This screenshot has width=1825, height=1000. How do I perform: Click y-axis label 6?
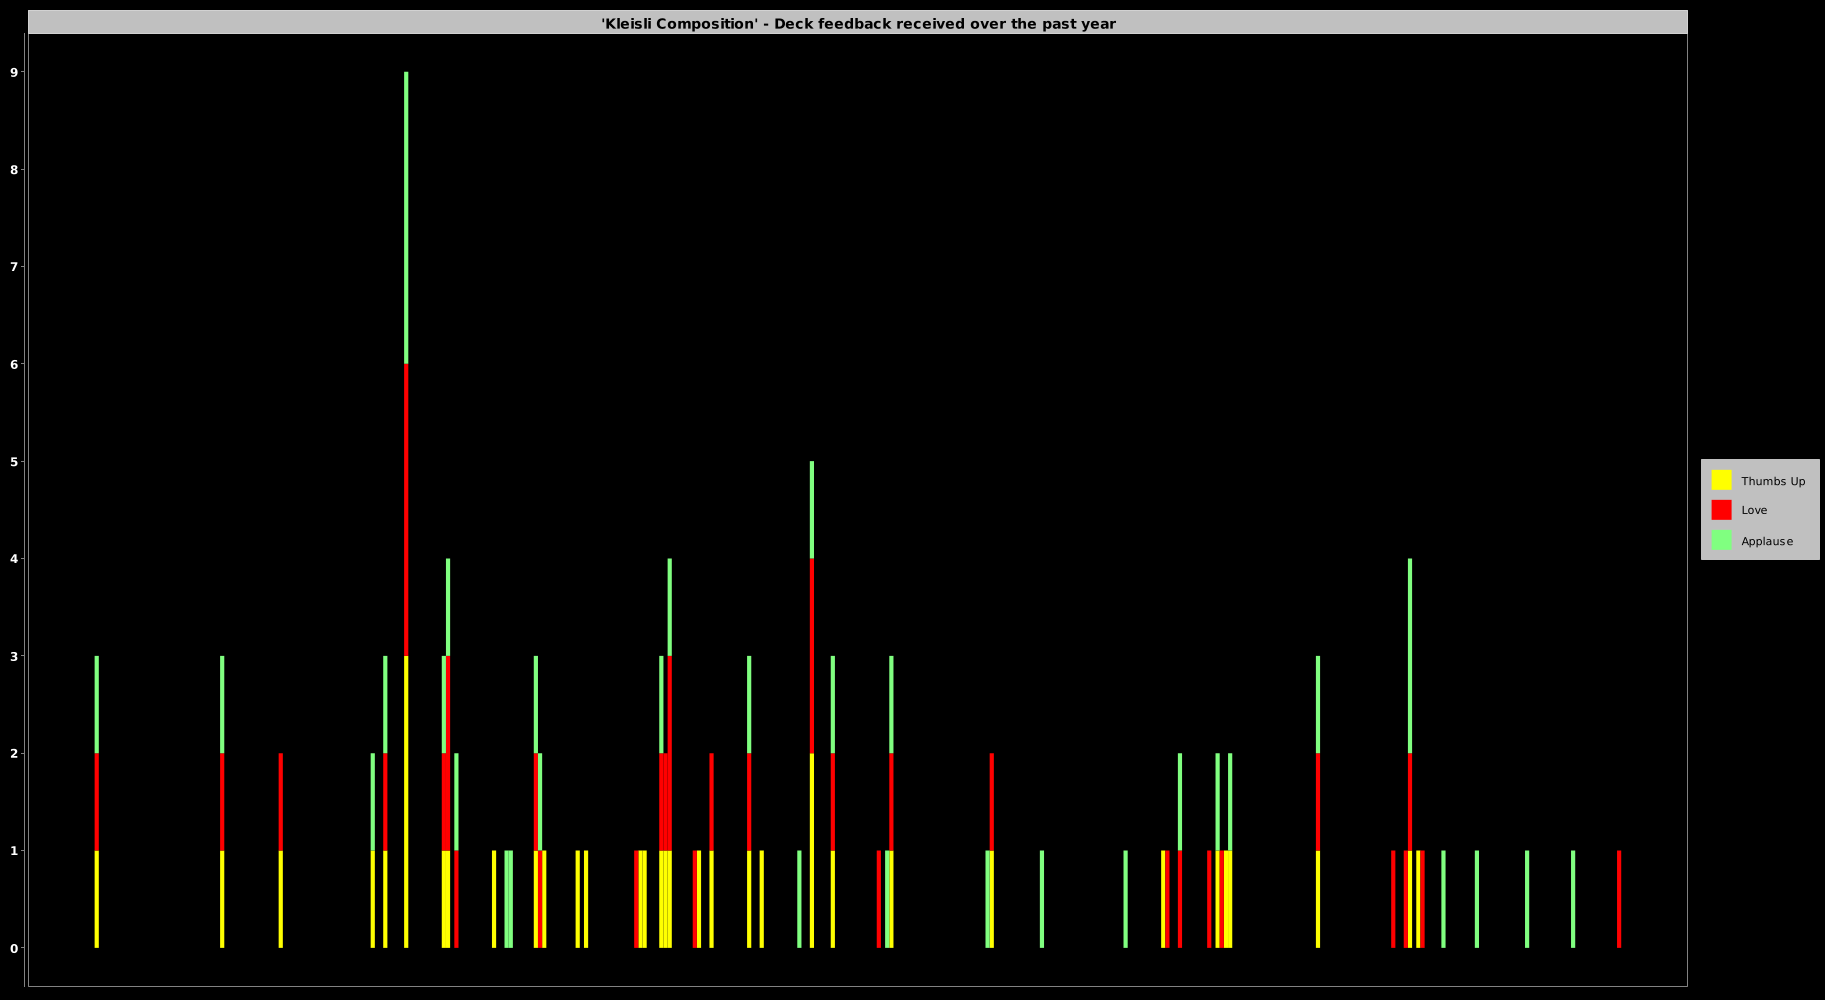(14, 364)
